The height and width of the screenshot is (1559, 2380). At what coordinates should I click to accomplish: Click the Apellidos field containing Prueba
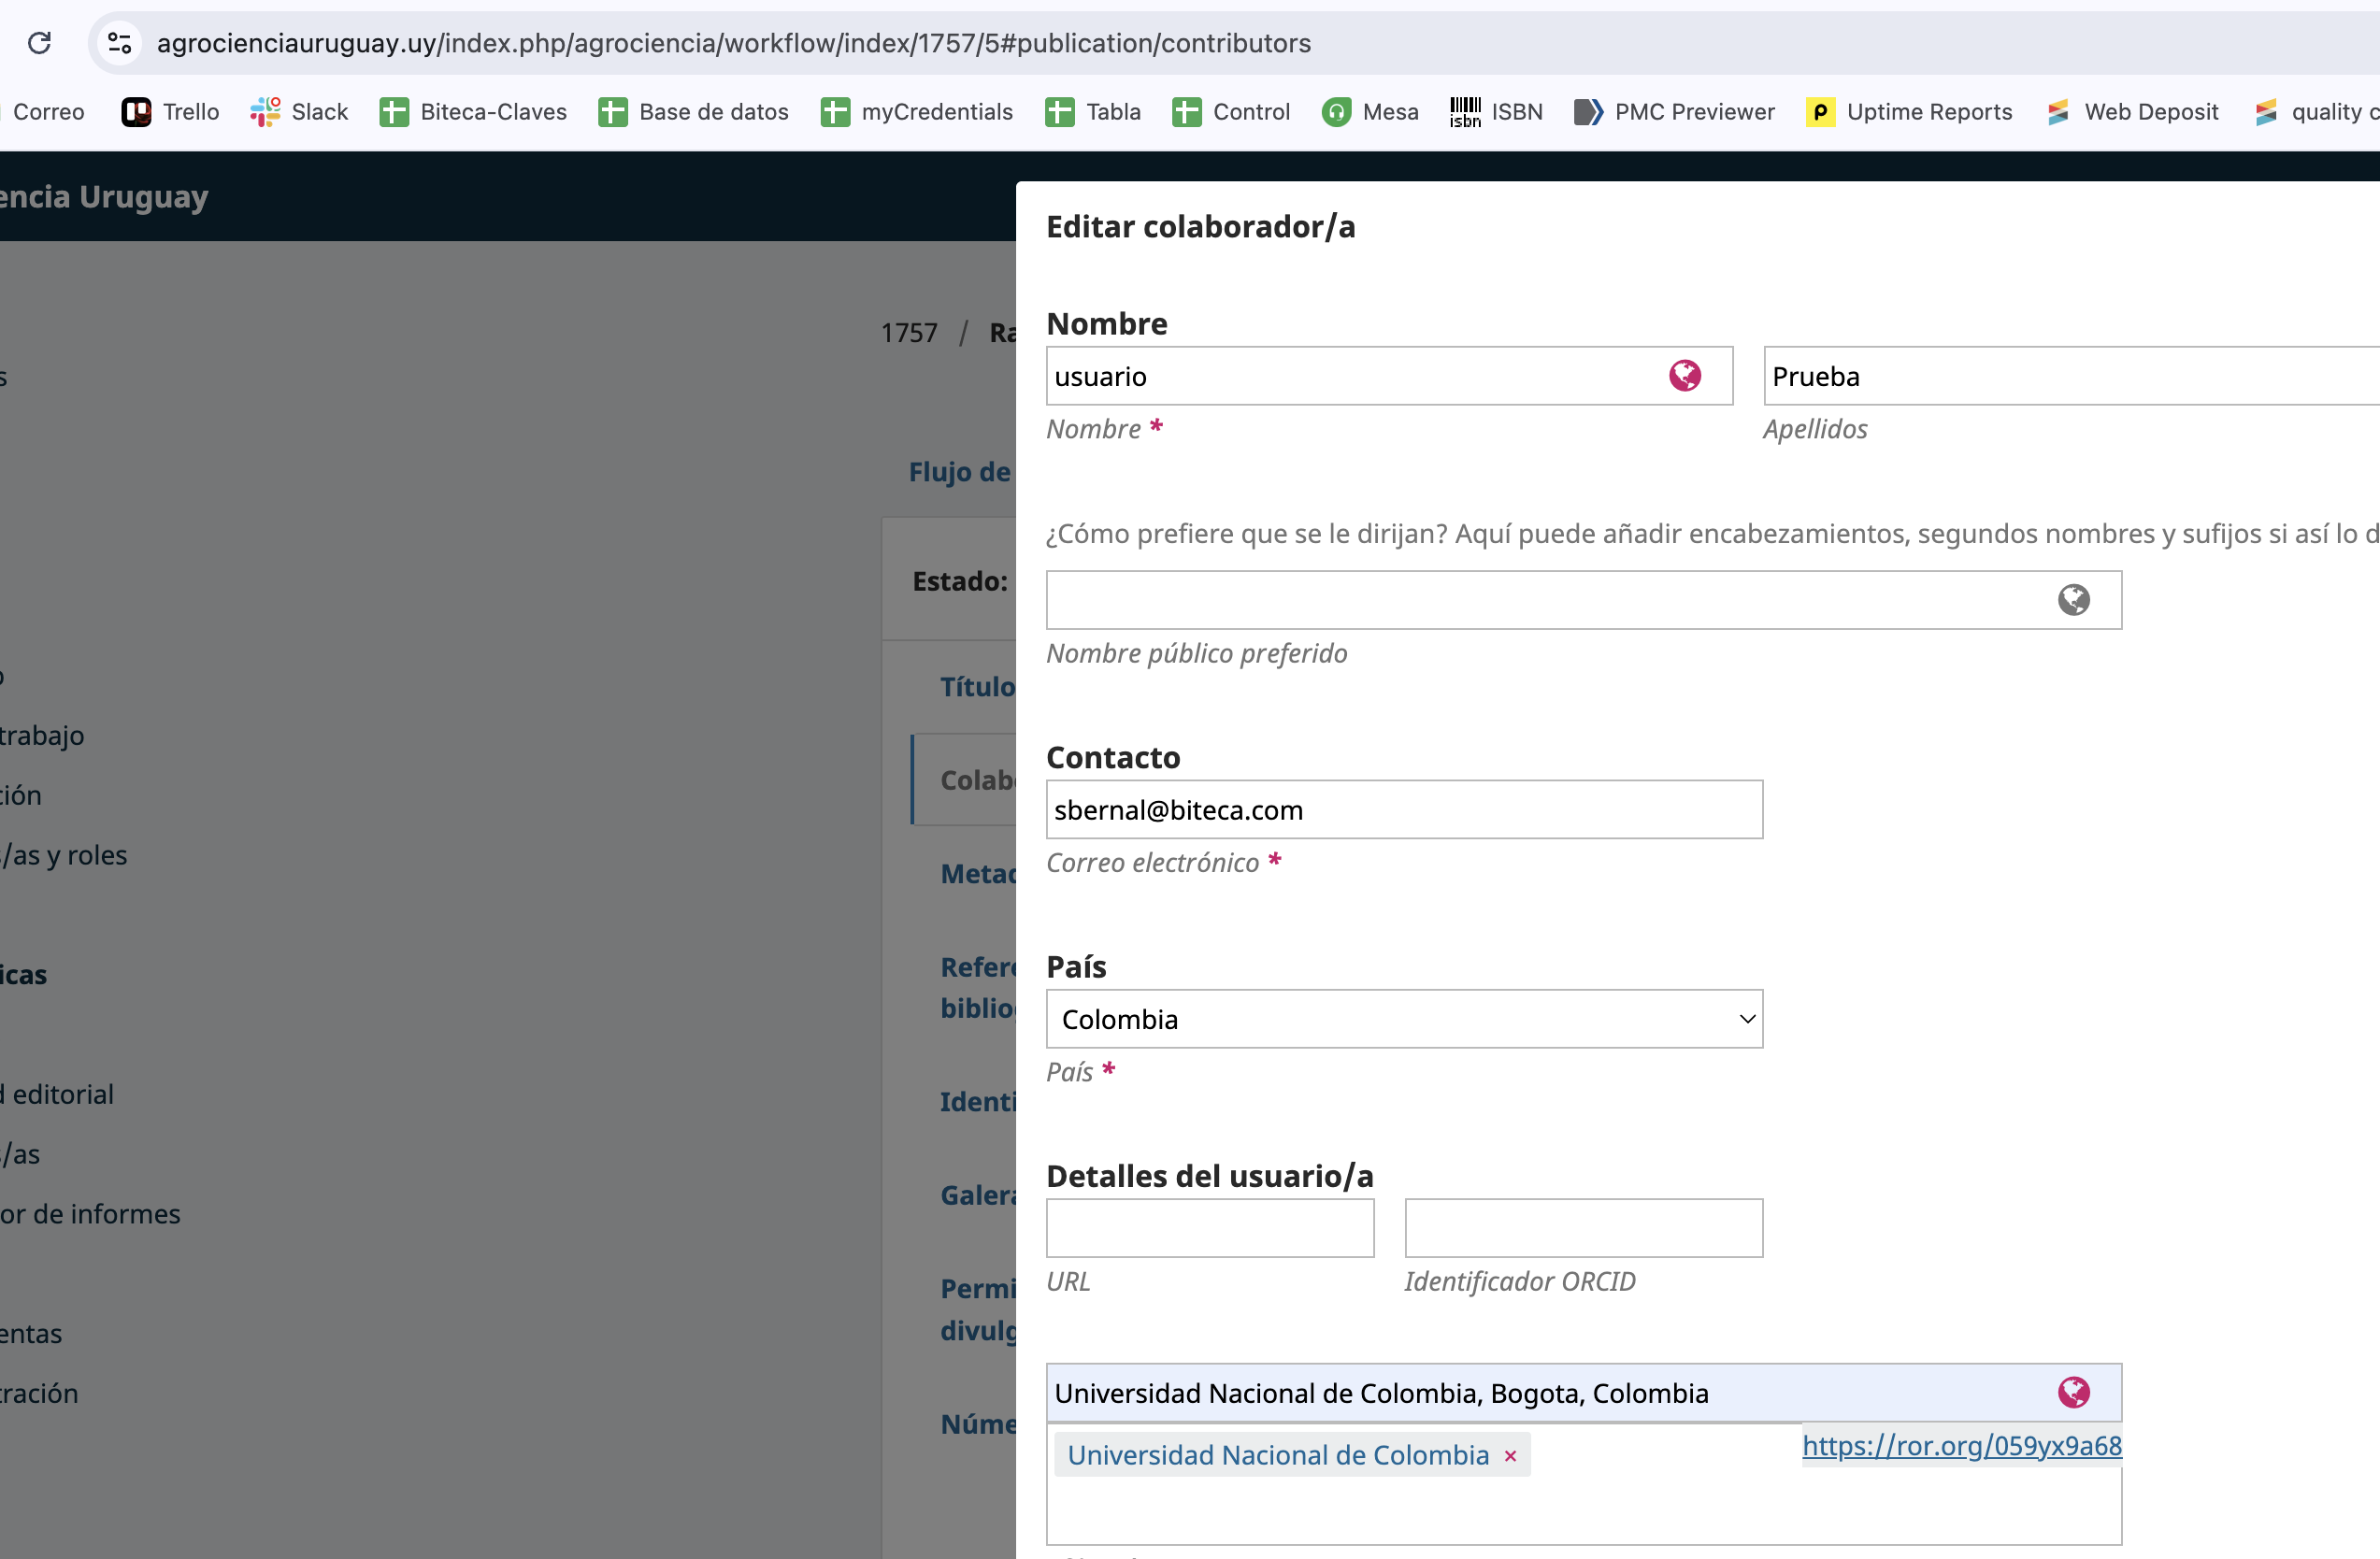2070,376
